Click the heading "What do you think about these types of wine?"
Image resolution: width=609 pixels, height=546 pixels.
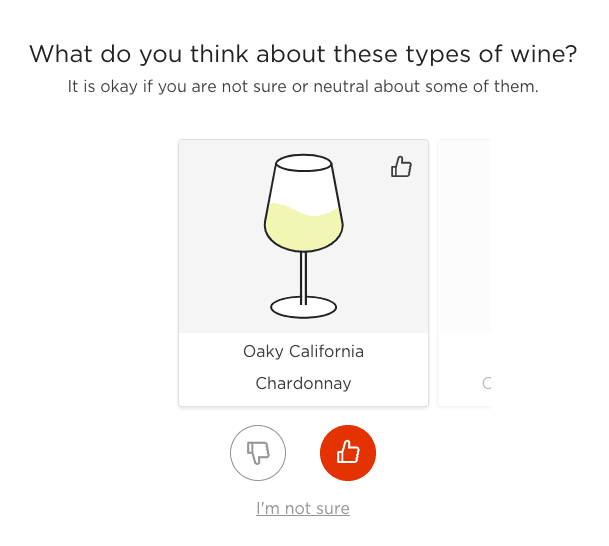(x=303, y=54)
